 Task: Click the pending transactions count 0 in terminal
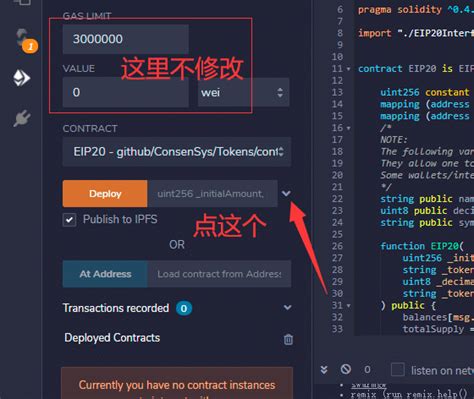click(x=367, y=369)
